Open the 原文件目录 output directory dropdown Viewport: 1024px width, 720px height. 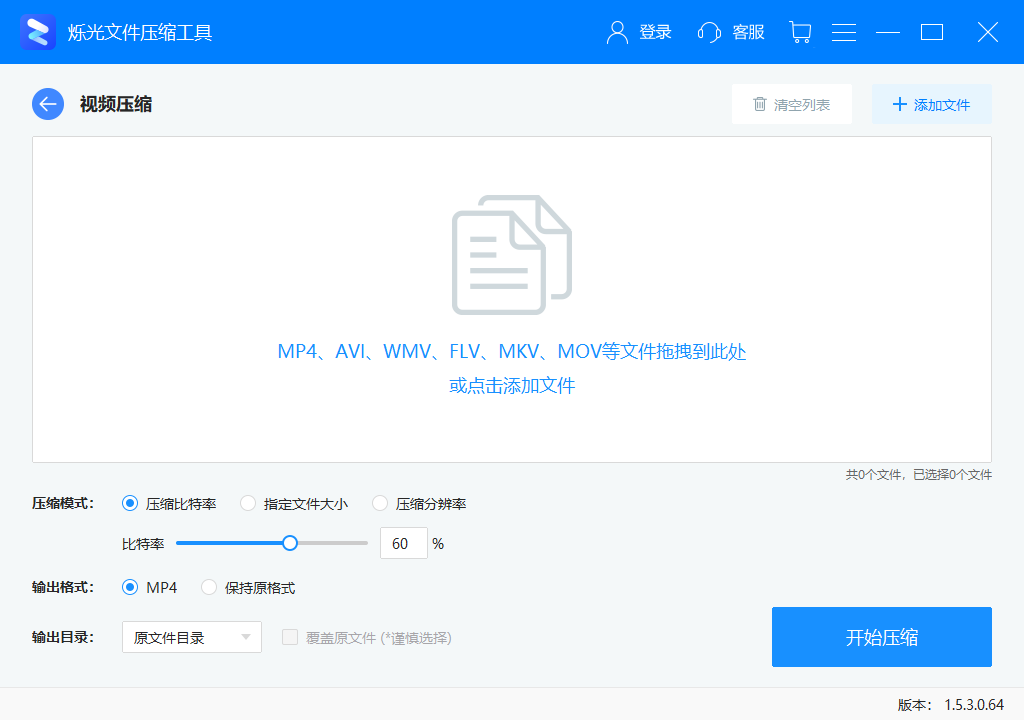point(191,637)
